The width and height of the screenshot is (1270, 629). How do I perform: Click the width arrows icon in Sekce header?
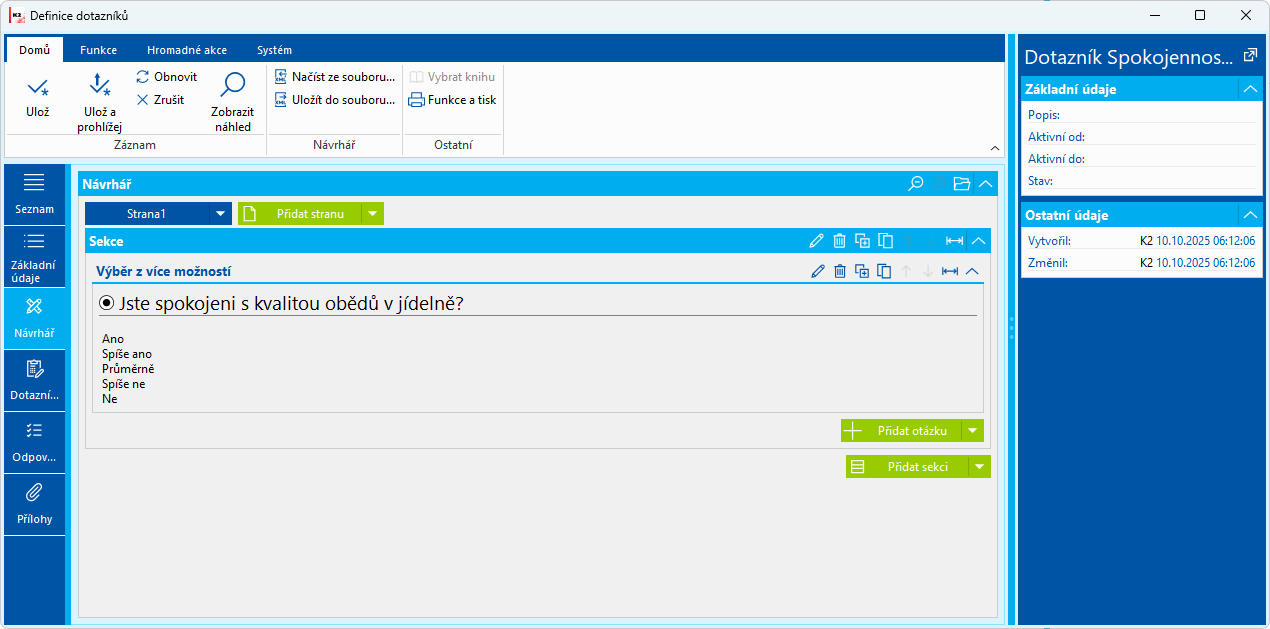coord(955,241)
